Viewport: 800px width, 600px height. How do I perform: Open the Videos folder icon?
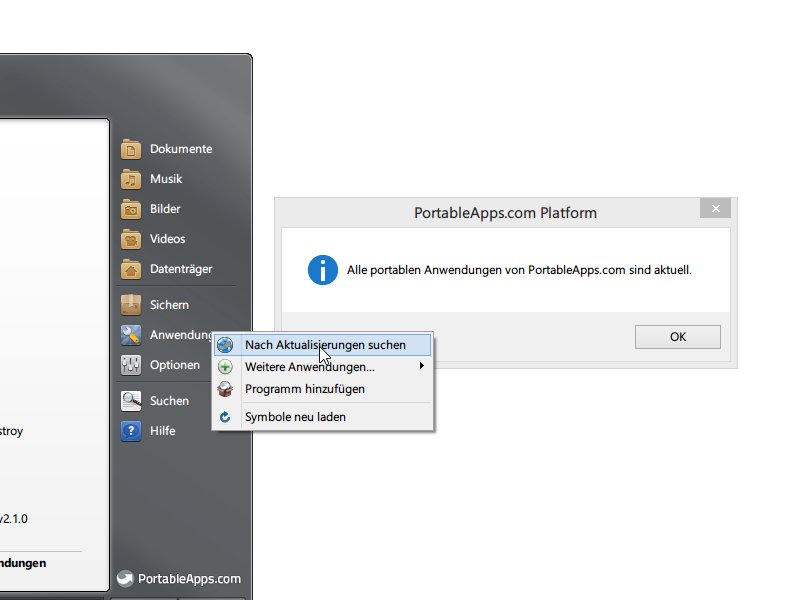coord(131,239)
